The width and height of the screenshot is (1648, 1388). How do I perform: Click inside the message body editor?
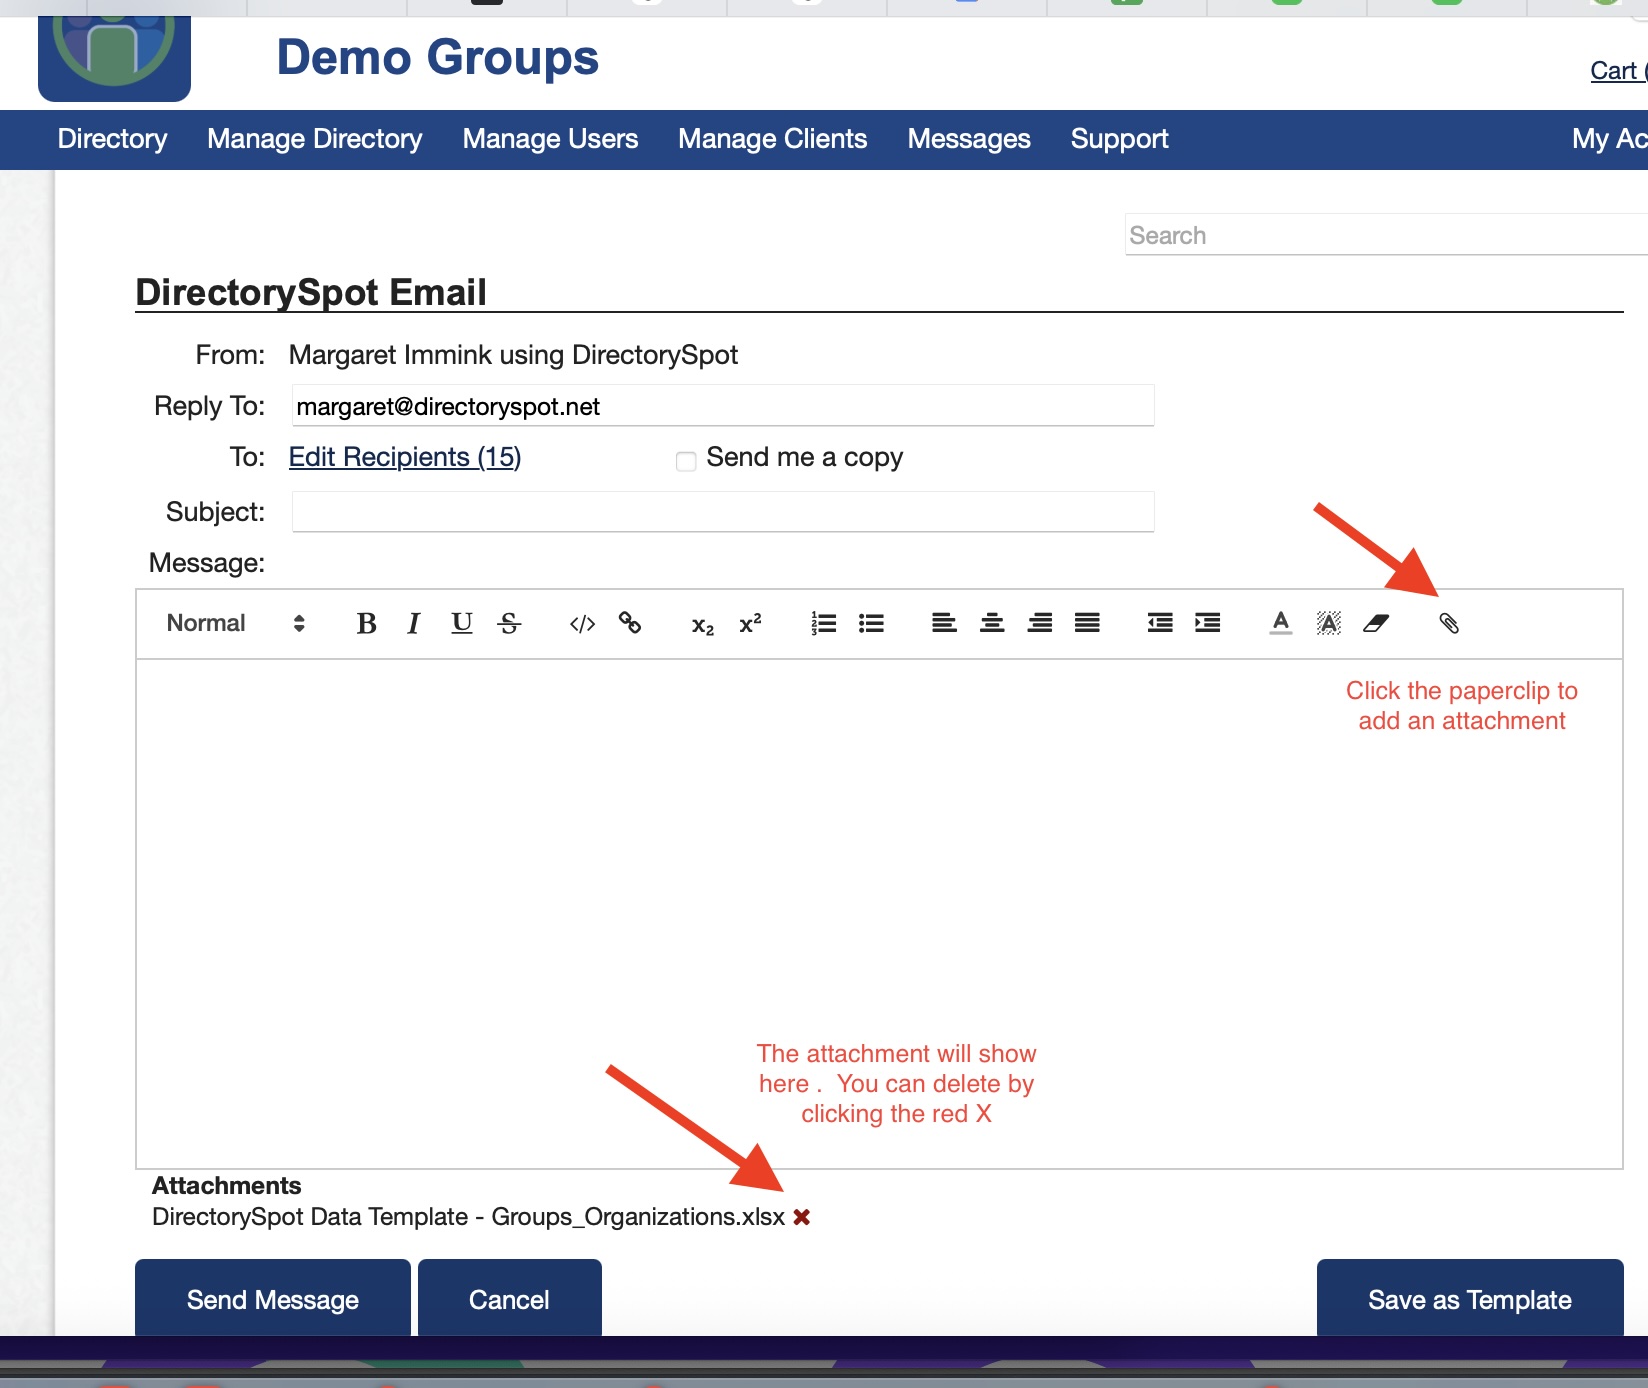tap(879, 913)
